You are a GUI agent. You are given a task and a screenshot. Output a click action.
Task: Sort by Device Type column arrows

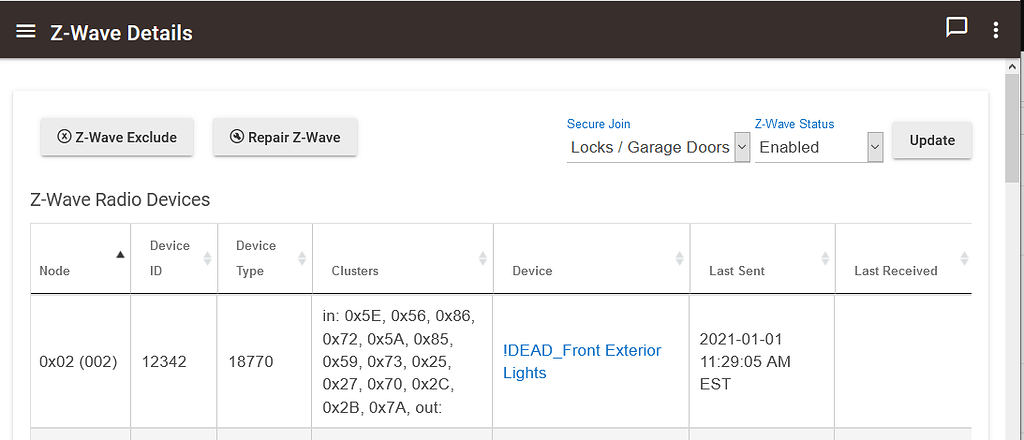[302, 258]
